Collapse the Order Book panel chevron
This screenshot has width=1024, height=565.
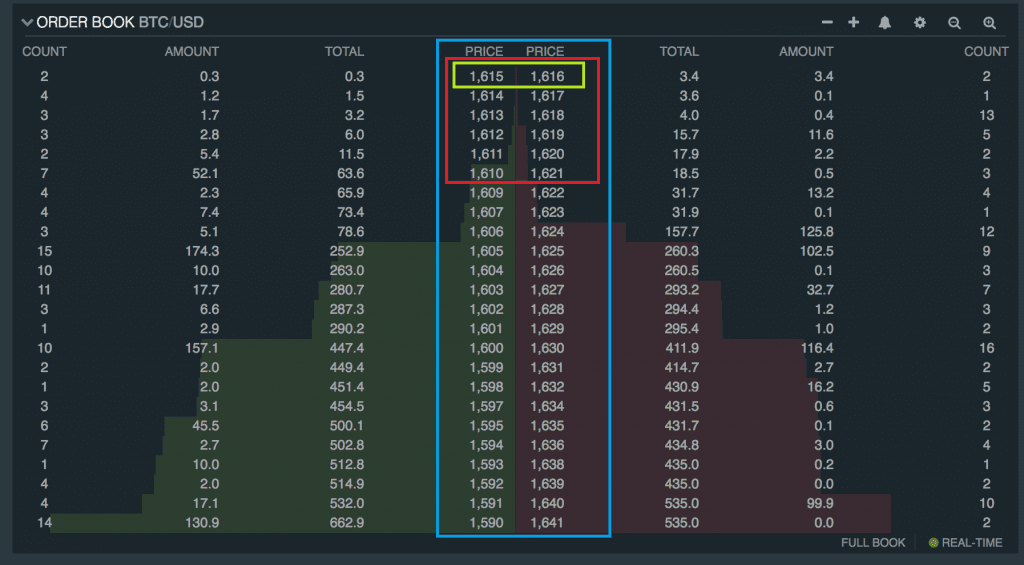pyautogui.click(x=27, y=22)
